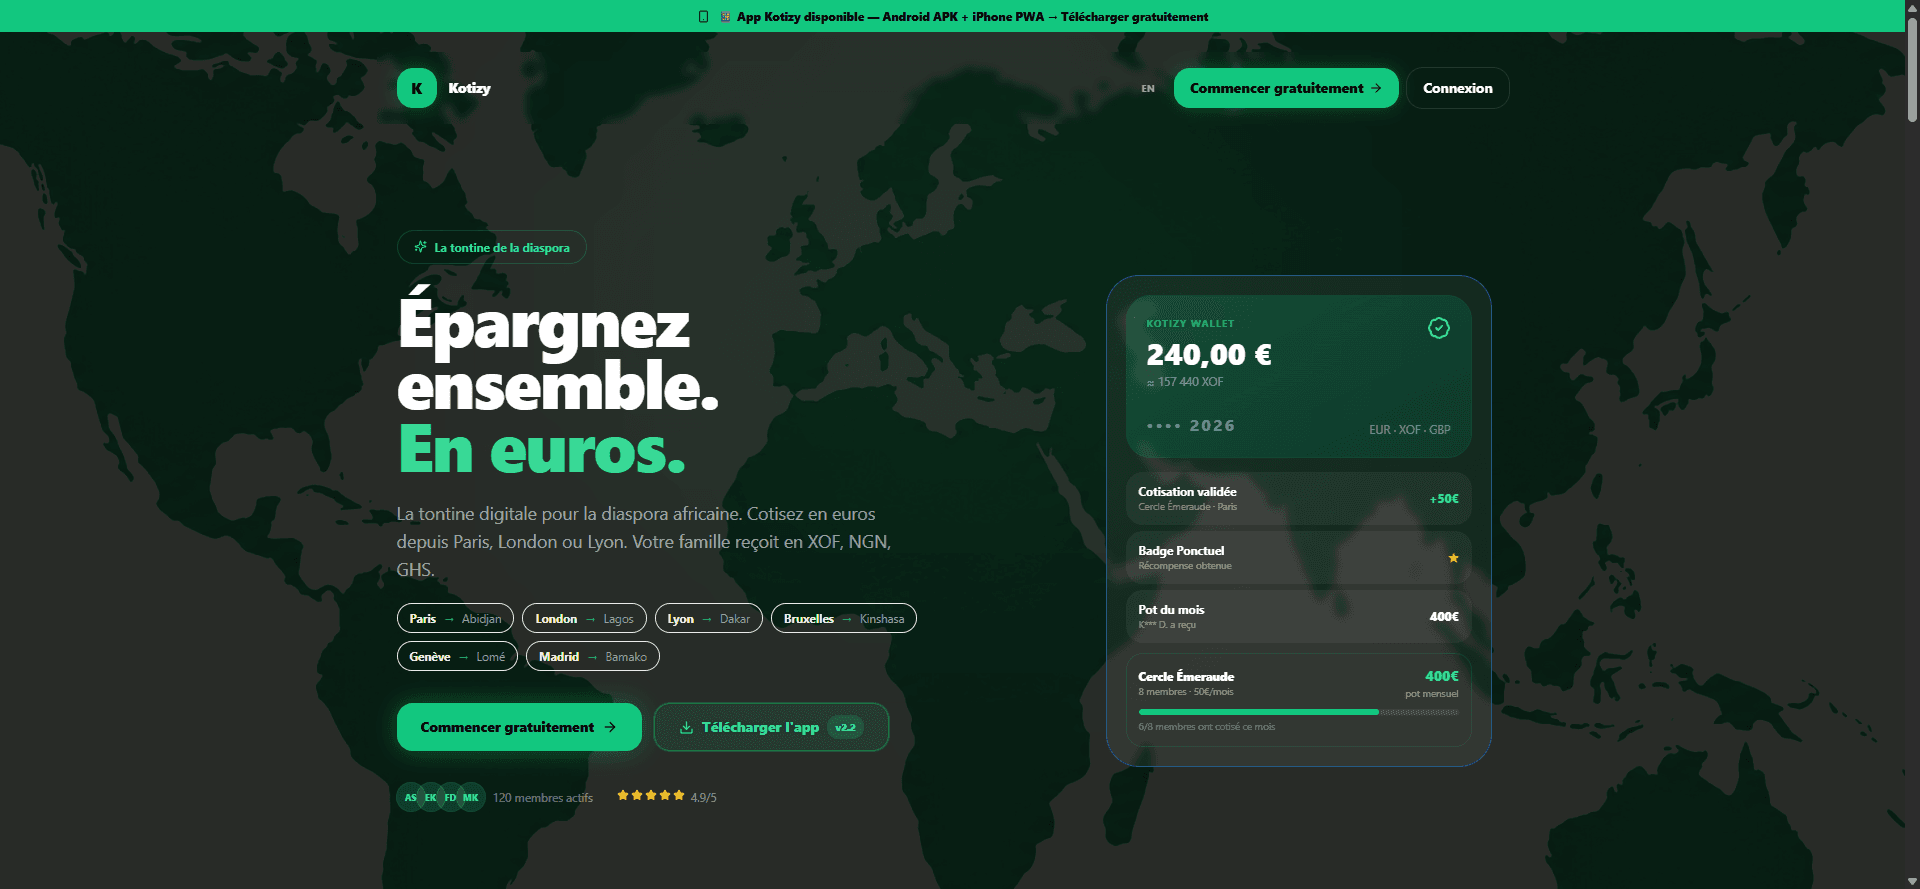Select the Lyon → Dakar route chip
Screen dimensions: 1920x889
[x=709, y=618]
